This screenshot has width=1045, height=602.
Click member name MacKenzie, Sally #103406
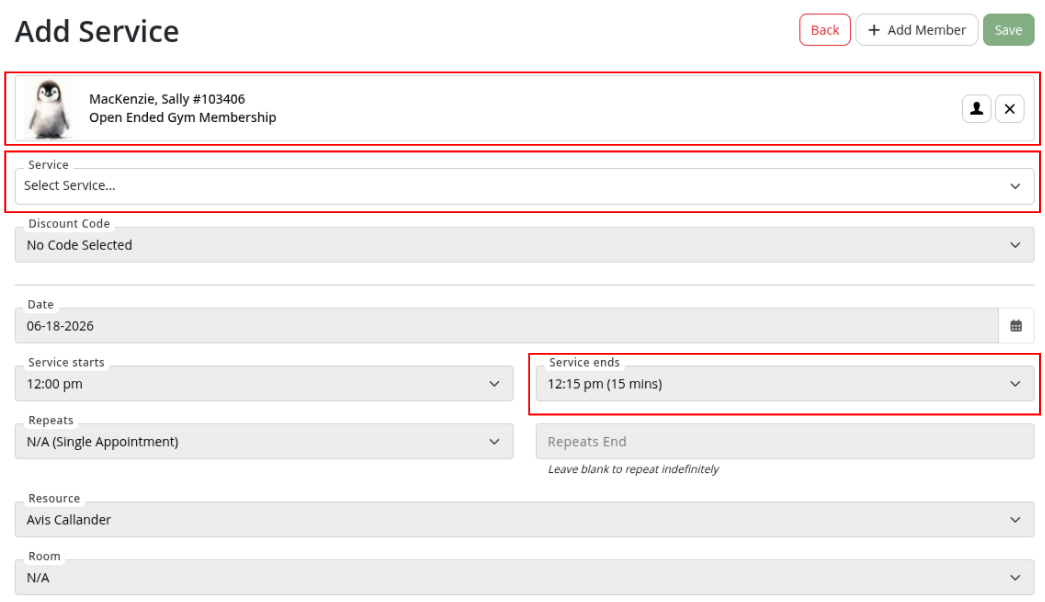click(167, 99)
